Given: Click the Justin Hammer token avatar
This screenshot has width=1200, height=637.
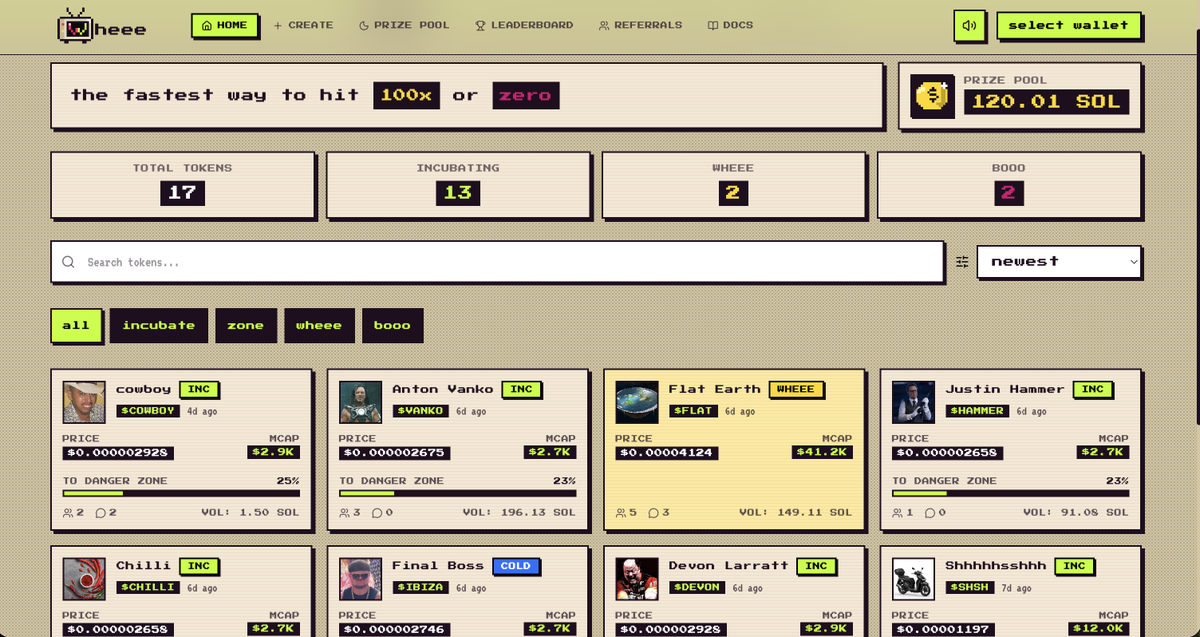Looking at the screenshot, I should 913,402.
